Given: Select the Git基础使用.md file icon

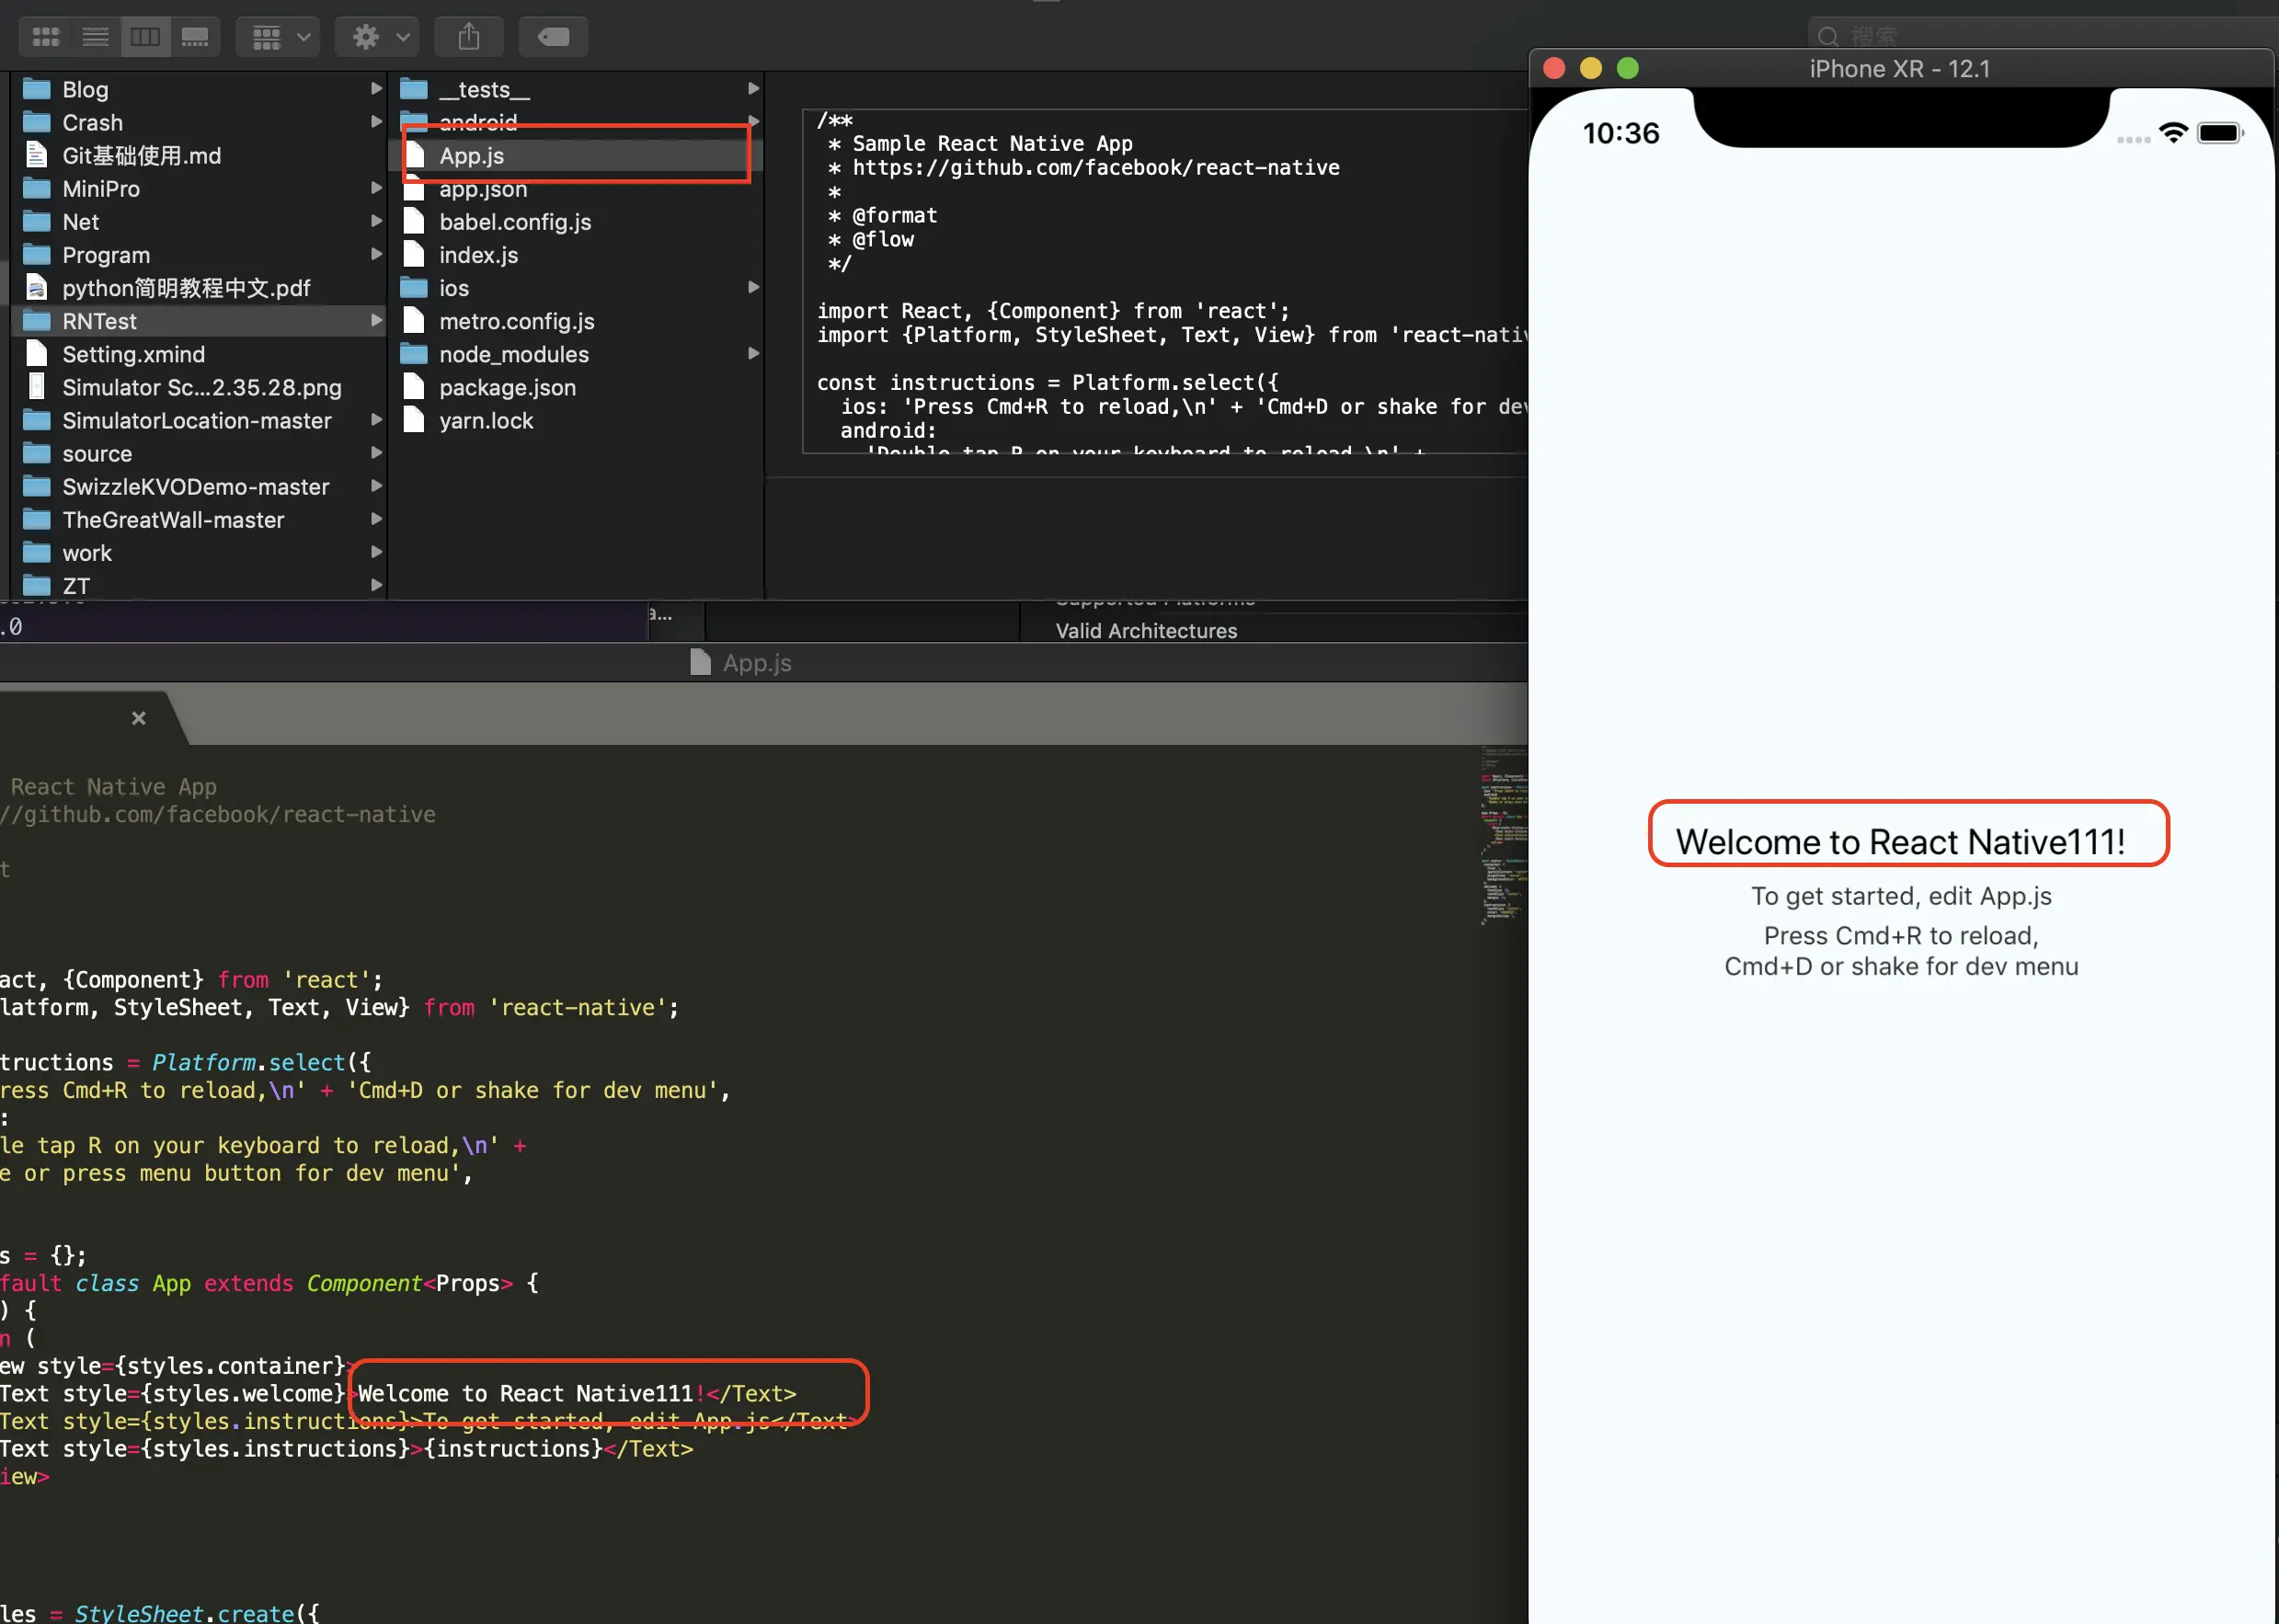Looking at the screenshot, I should click(x=37, y=155).
